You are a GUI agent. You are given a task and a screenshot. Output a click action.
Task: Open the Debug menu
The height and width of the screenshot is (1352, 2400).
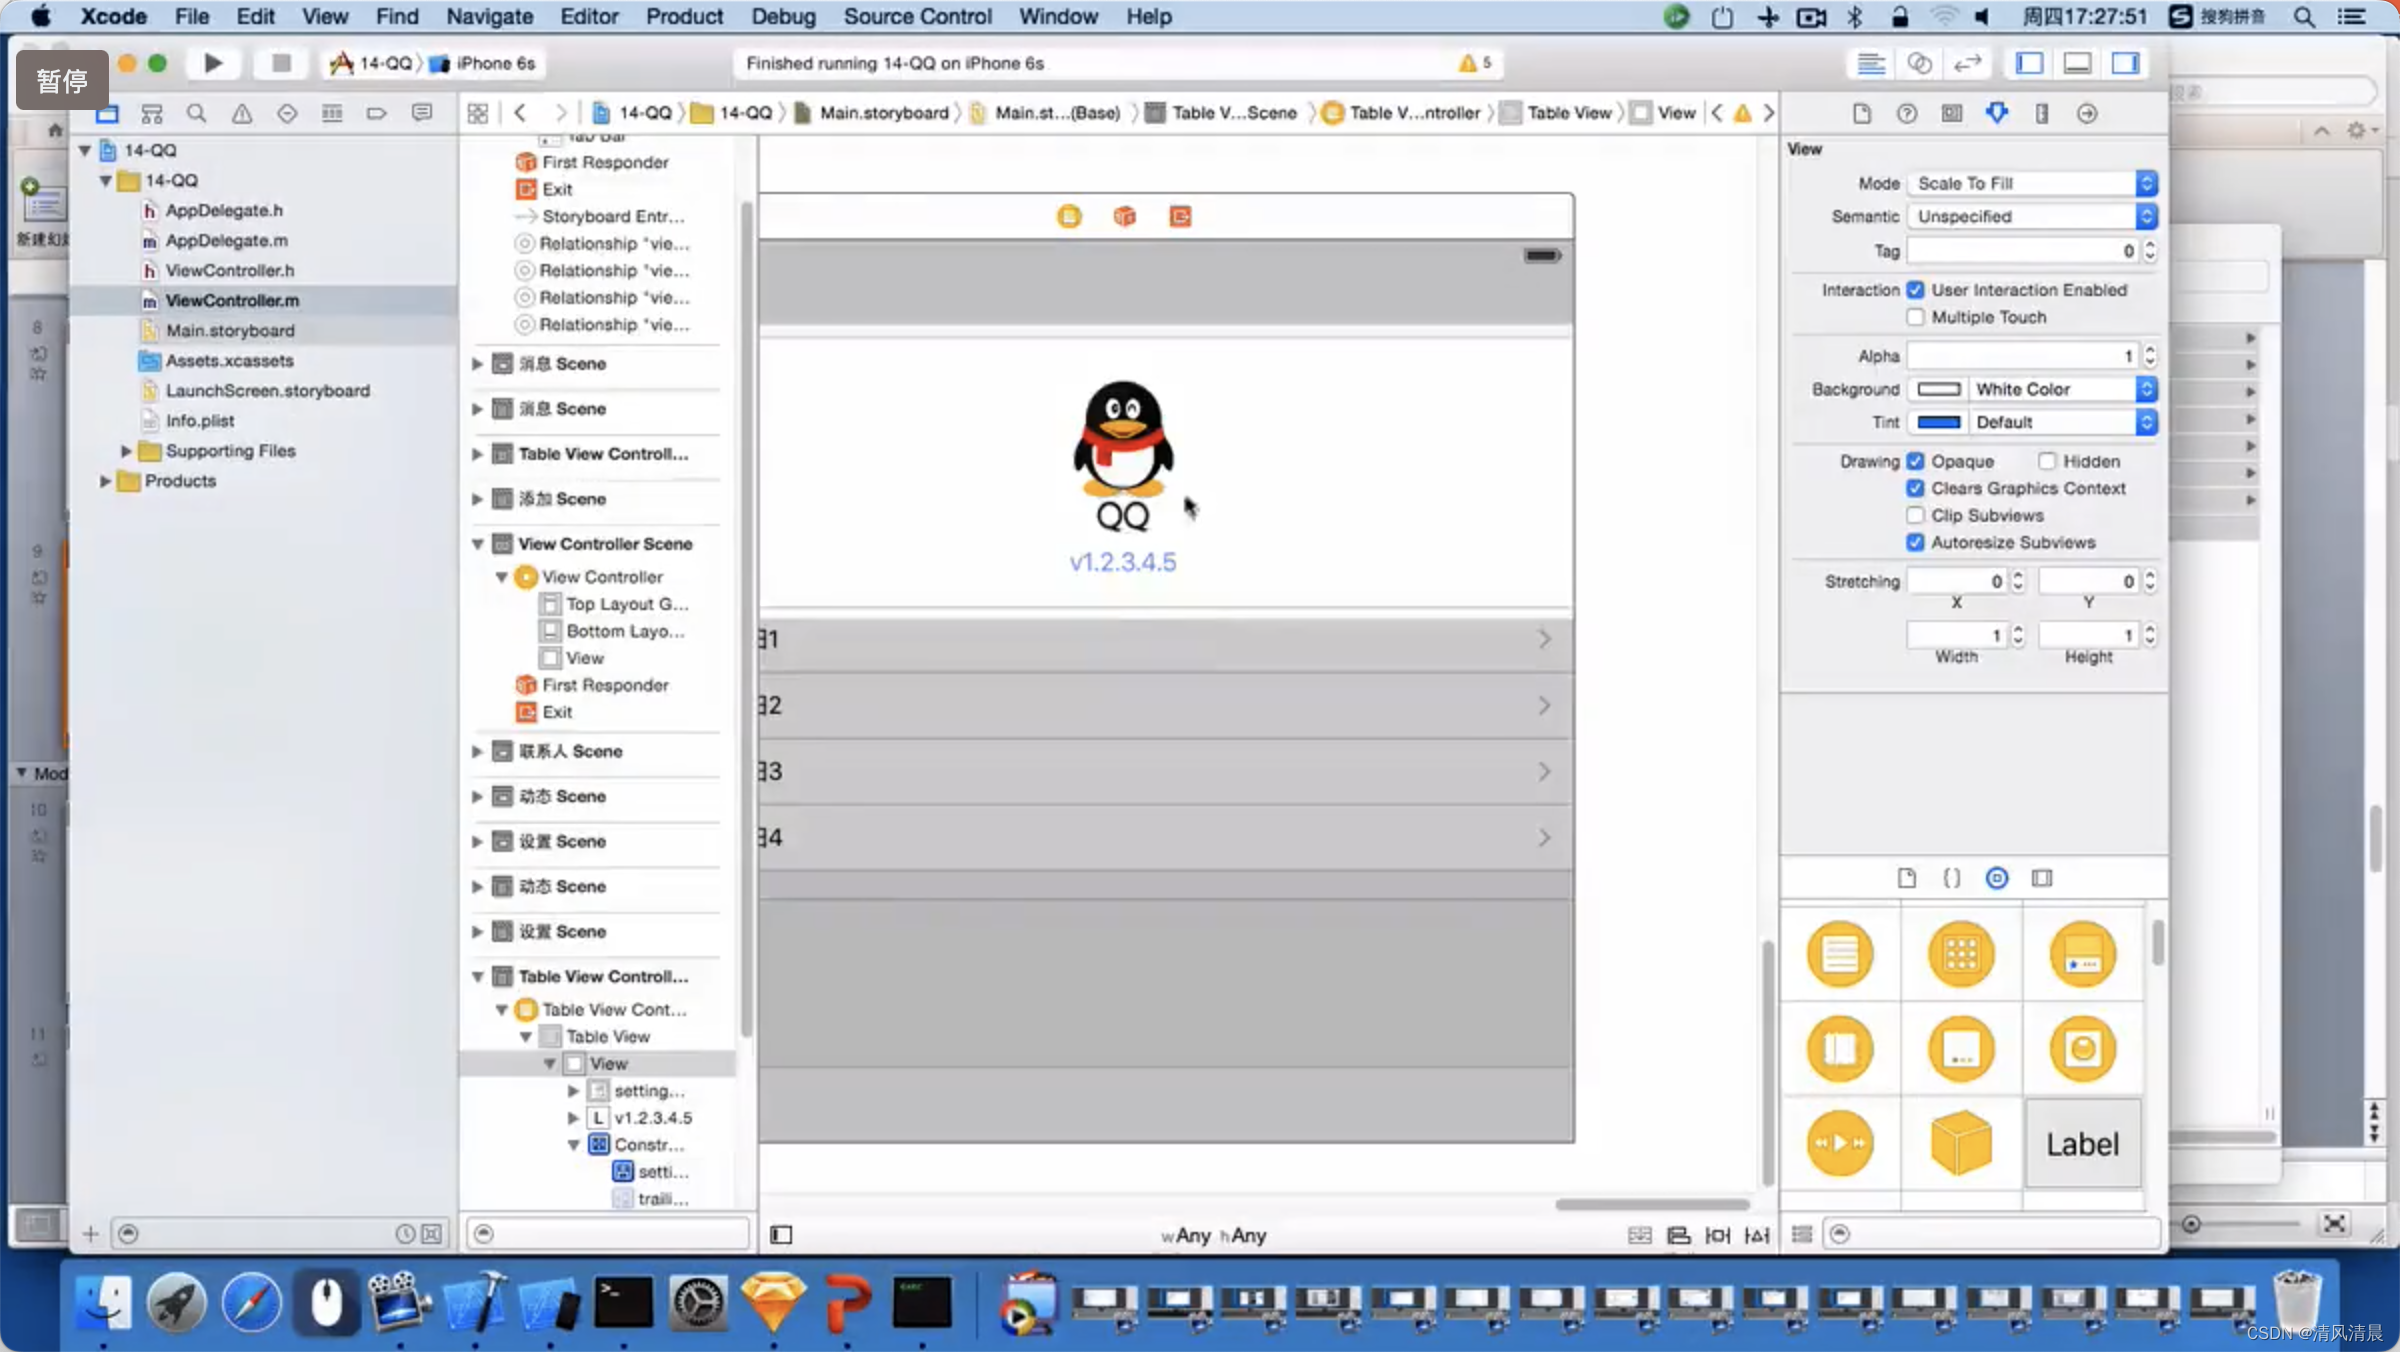[x=783, y=16]
